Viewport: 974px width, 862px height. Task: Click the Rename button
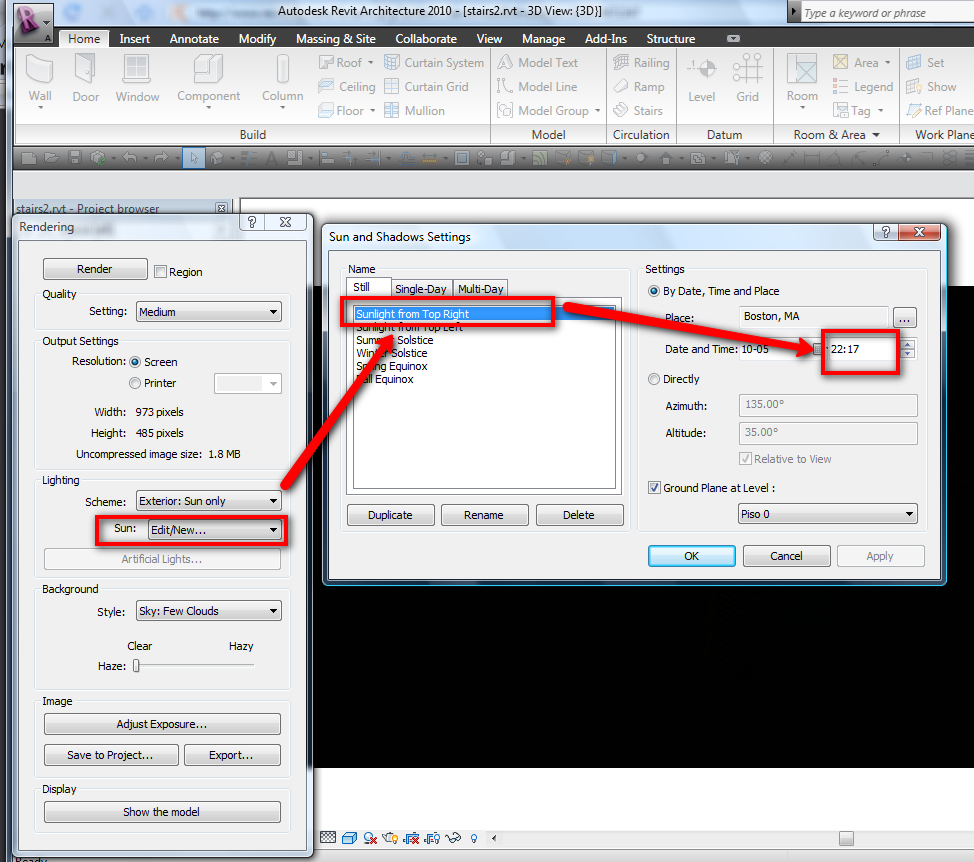point(484,515)
